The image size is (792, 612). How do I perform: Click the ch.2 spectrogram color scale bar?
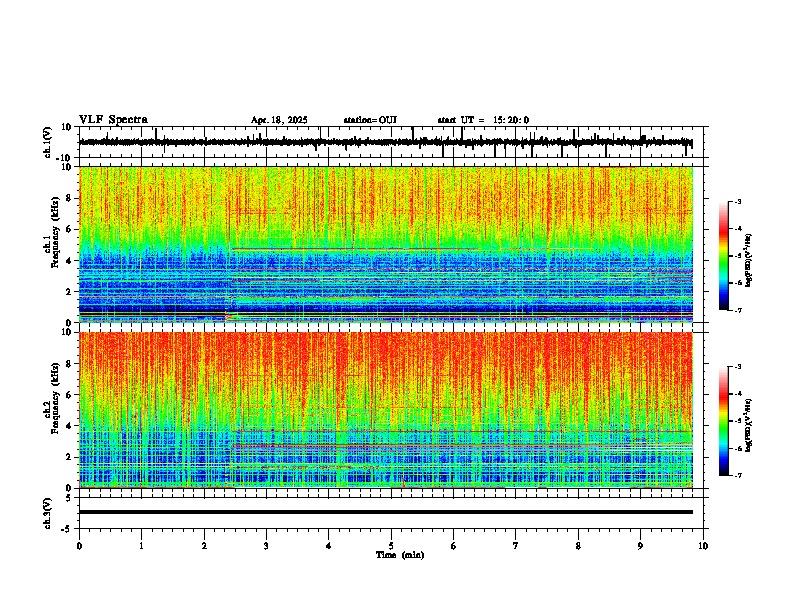point(724,421)
